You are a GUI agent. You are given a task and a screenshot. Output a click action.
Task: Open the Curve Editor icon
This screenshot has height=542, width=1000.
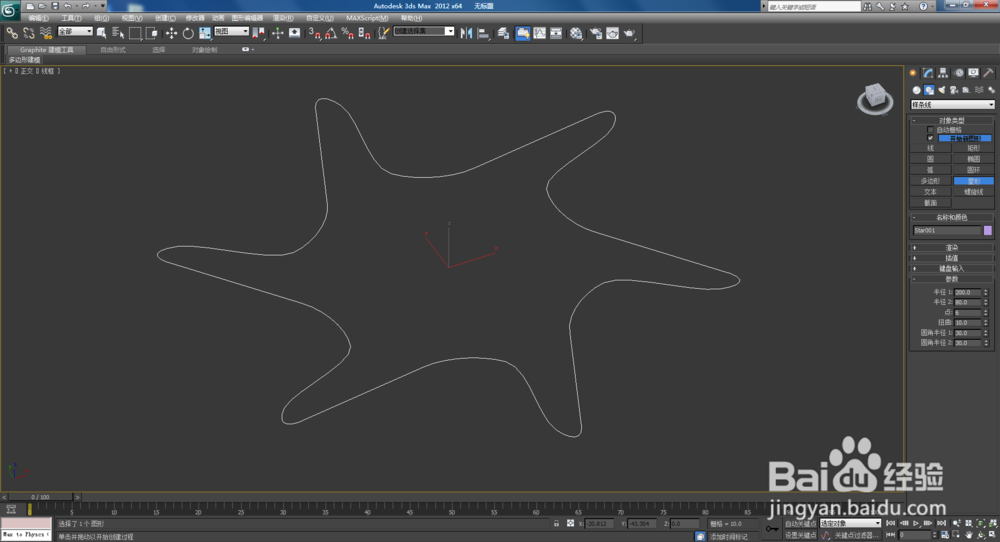540,33
